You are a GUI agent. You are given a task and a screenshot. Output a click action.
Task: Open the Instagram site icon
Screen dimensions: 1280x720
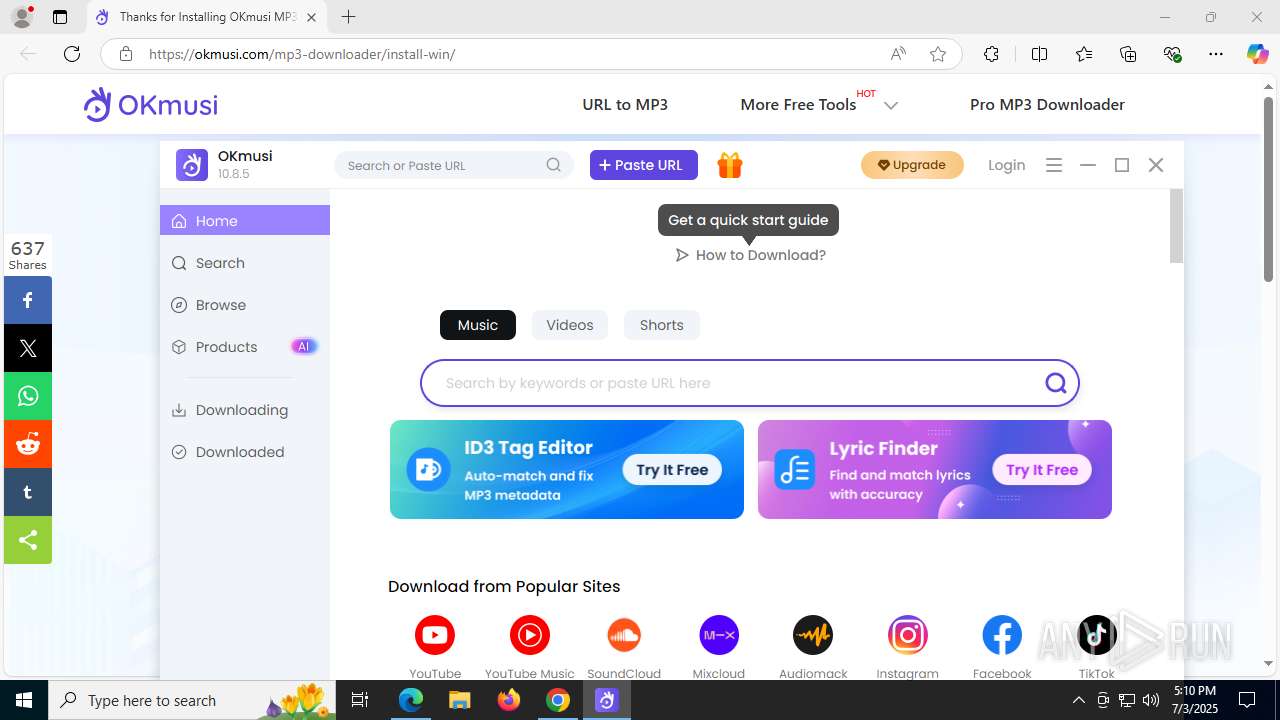(x=908, y=635)
